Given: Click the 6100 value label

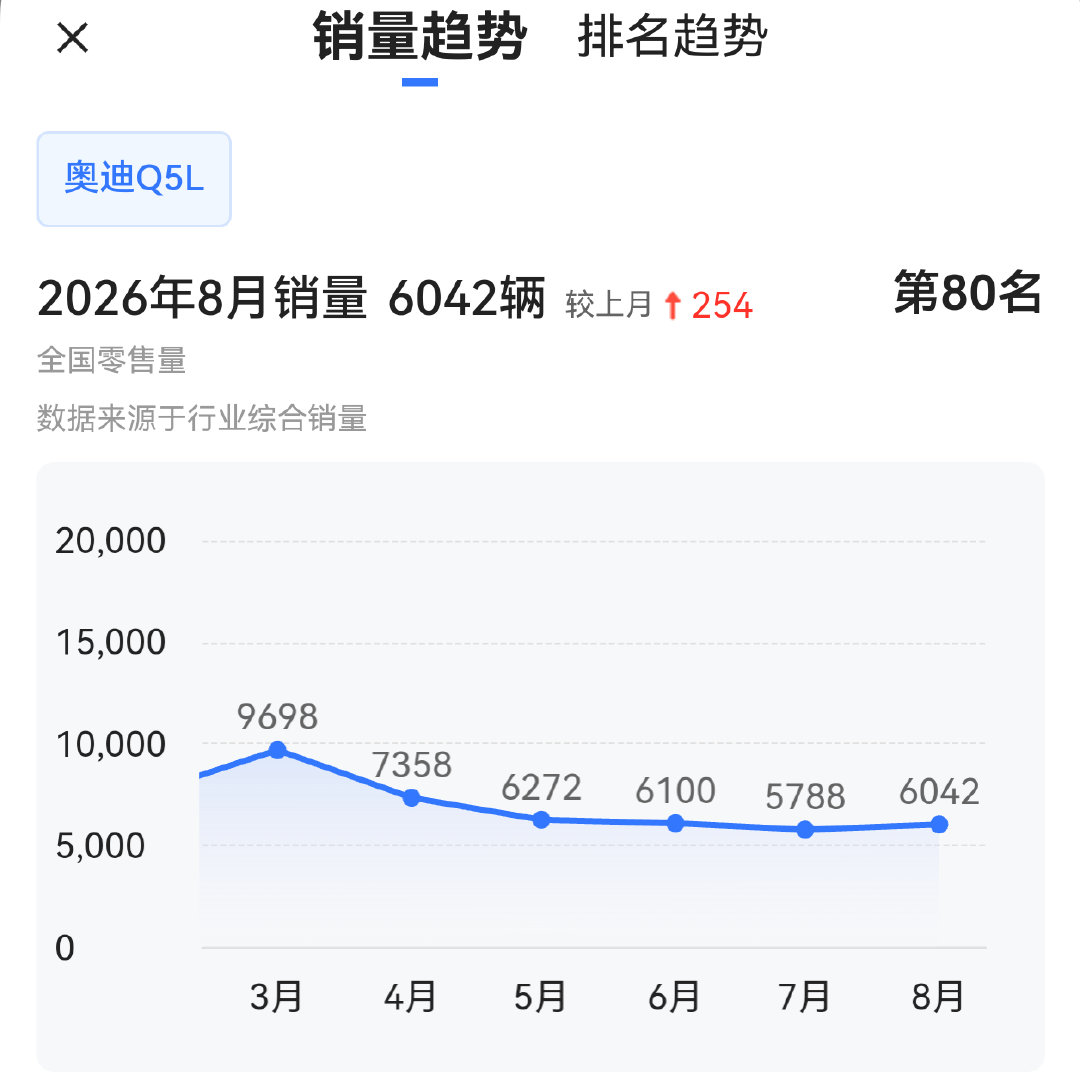Looking at the screenshot, I should (675, 790).
